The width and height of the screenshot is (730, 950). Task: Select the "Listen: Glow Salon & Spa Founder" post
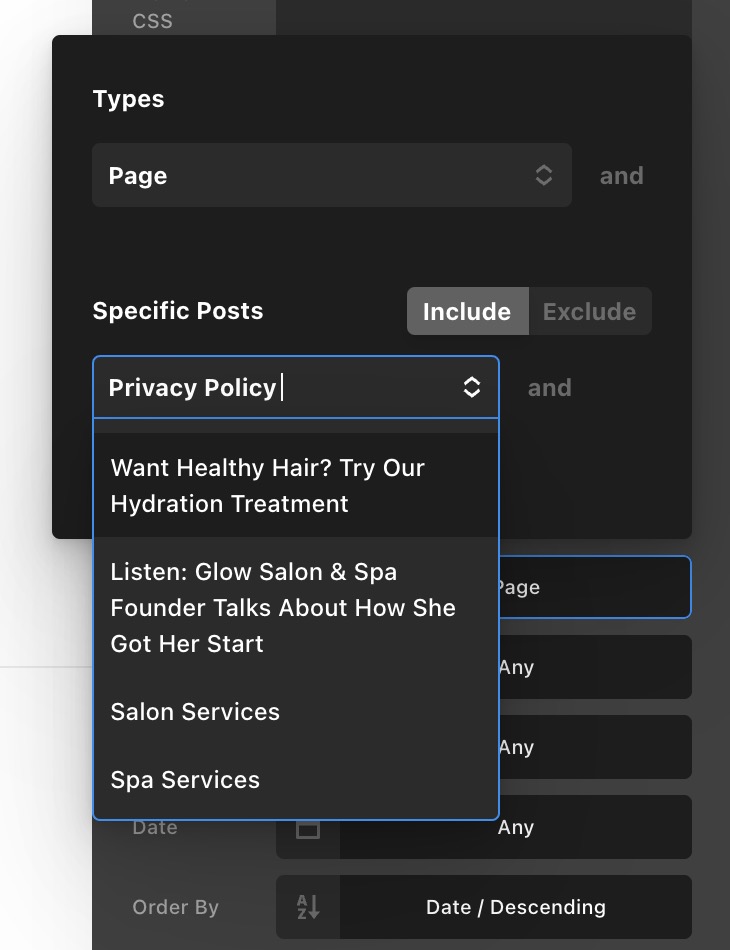(283, 608)
